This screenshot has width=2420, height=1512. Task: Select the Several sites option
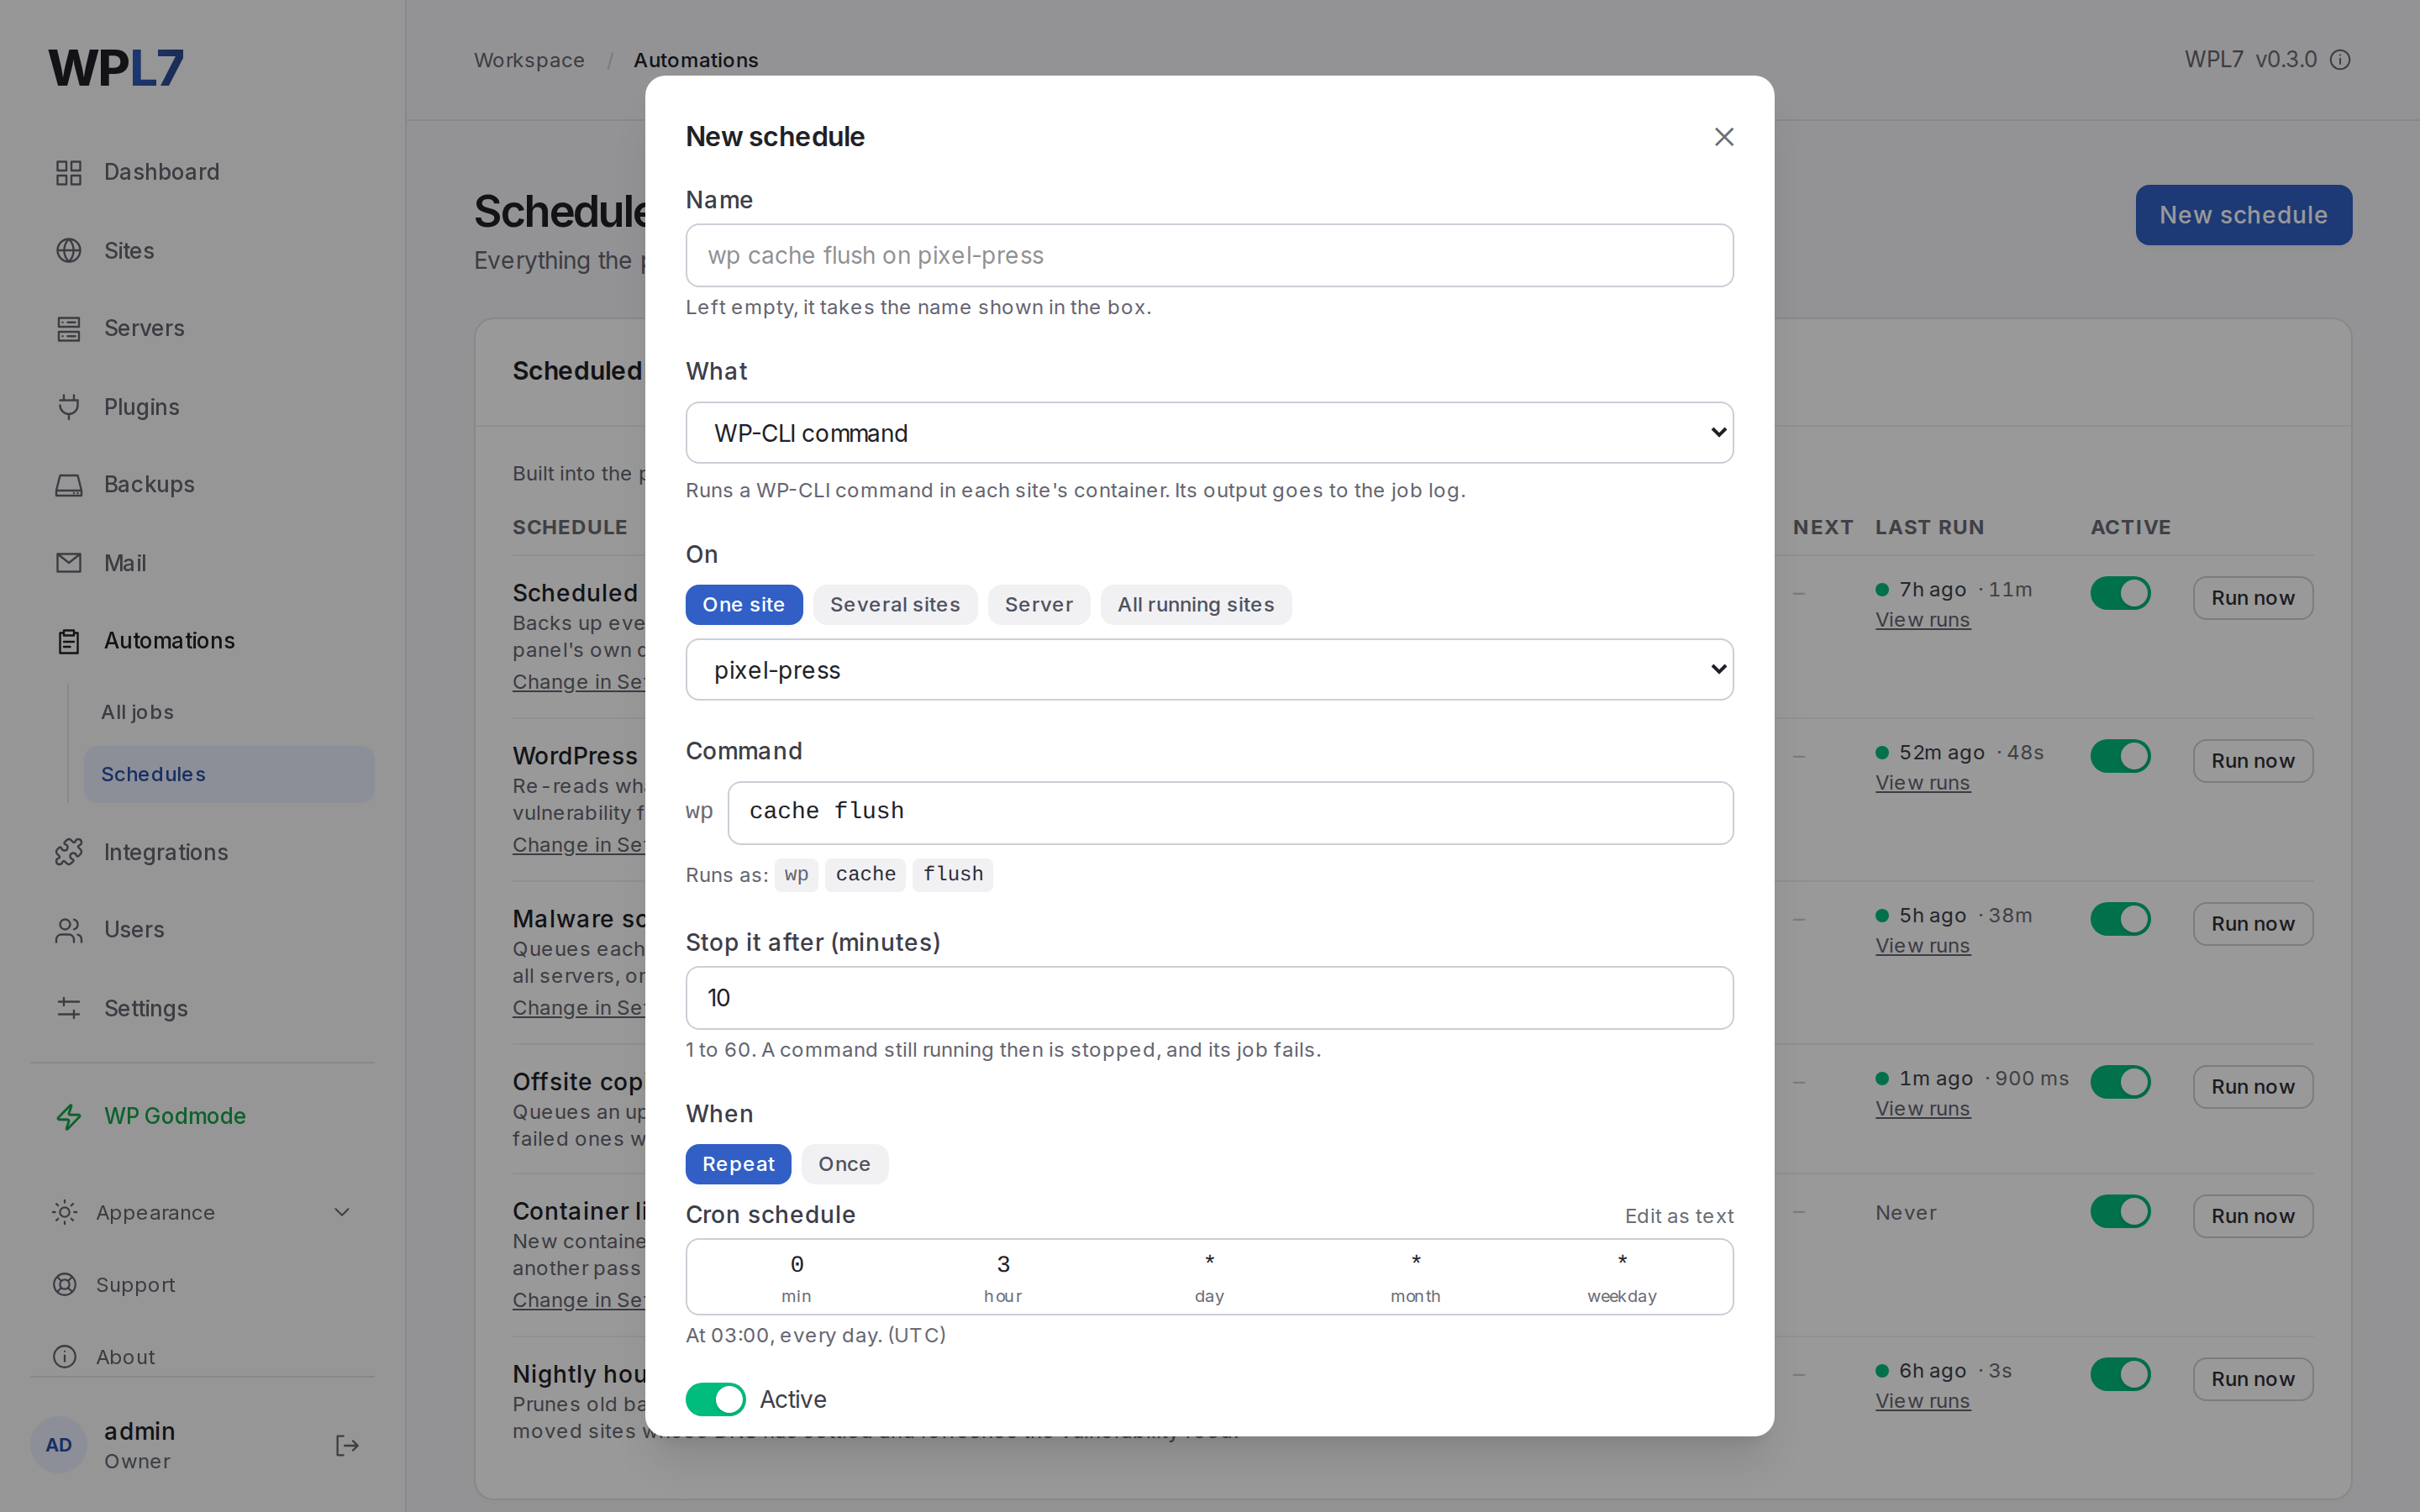pyautogui.click(x=895, y=605)
